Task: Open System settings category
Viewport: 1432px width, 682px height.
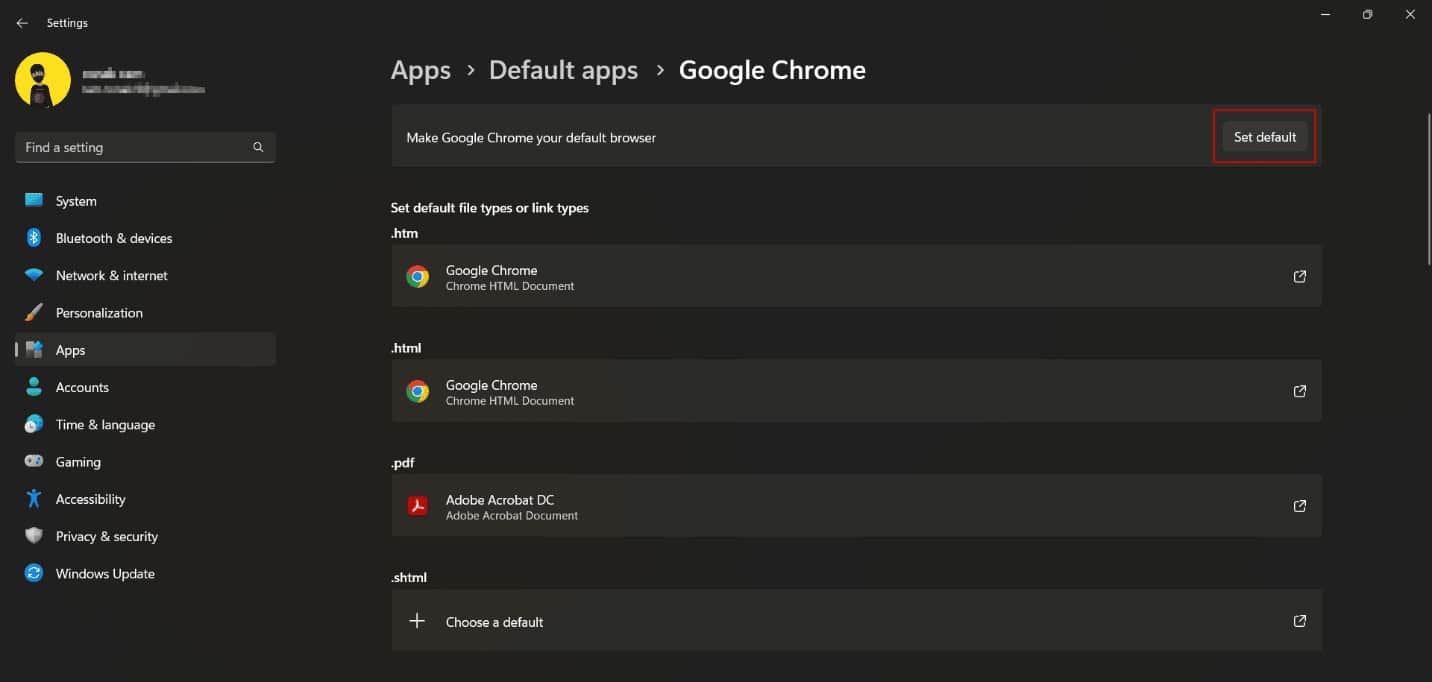Action: click(x=76, y=201)
